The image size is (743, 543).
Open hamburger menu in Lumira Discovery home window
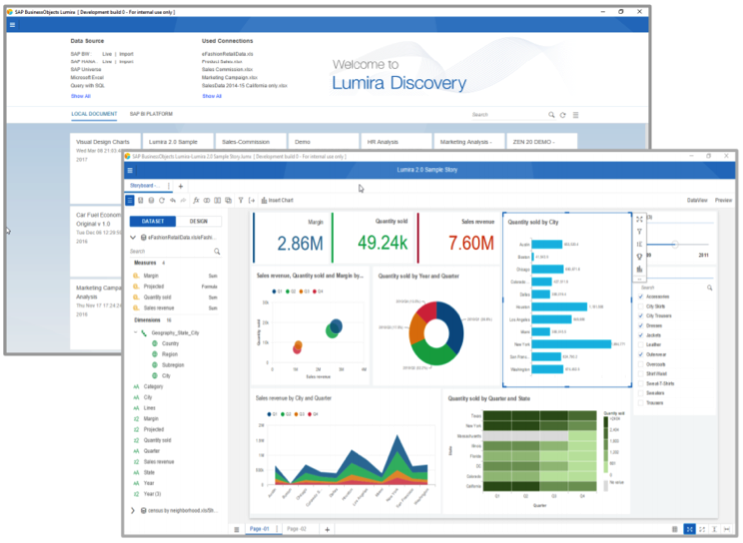[x=12, y=25]
